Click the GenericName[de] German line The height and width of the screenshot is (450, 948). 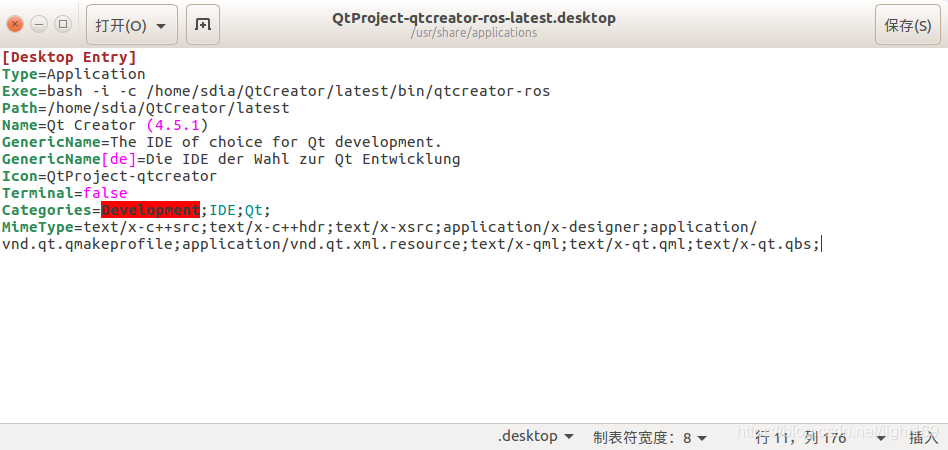point(231,159)
